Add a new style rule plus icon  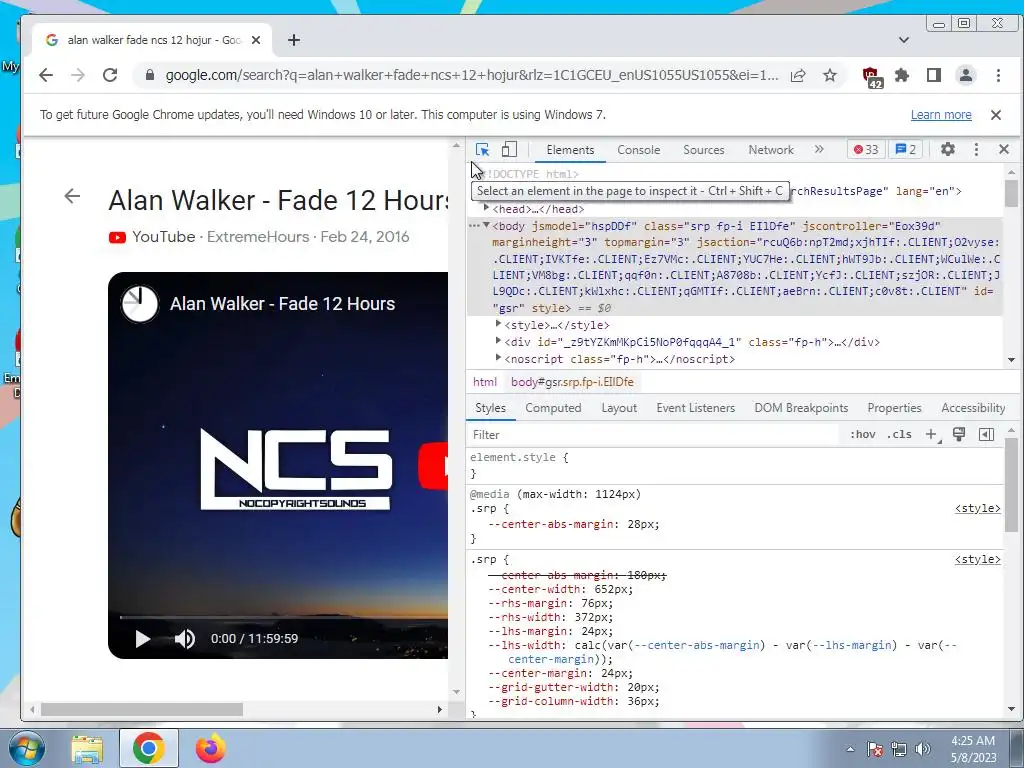pos(932,434)
